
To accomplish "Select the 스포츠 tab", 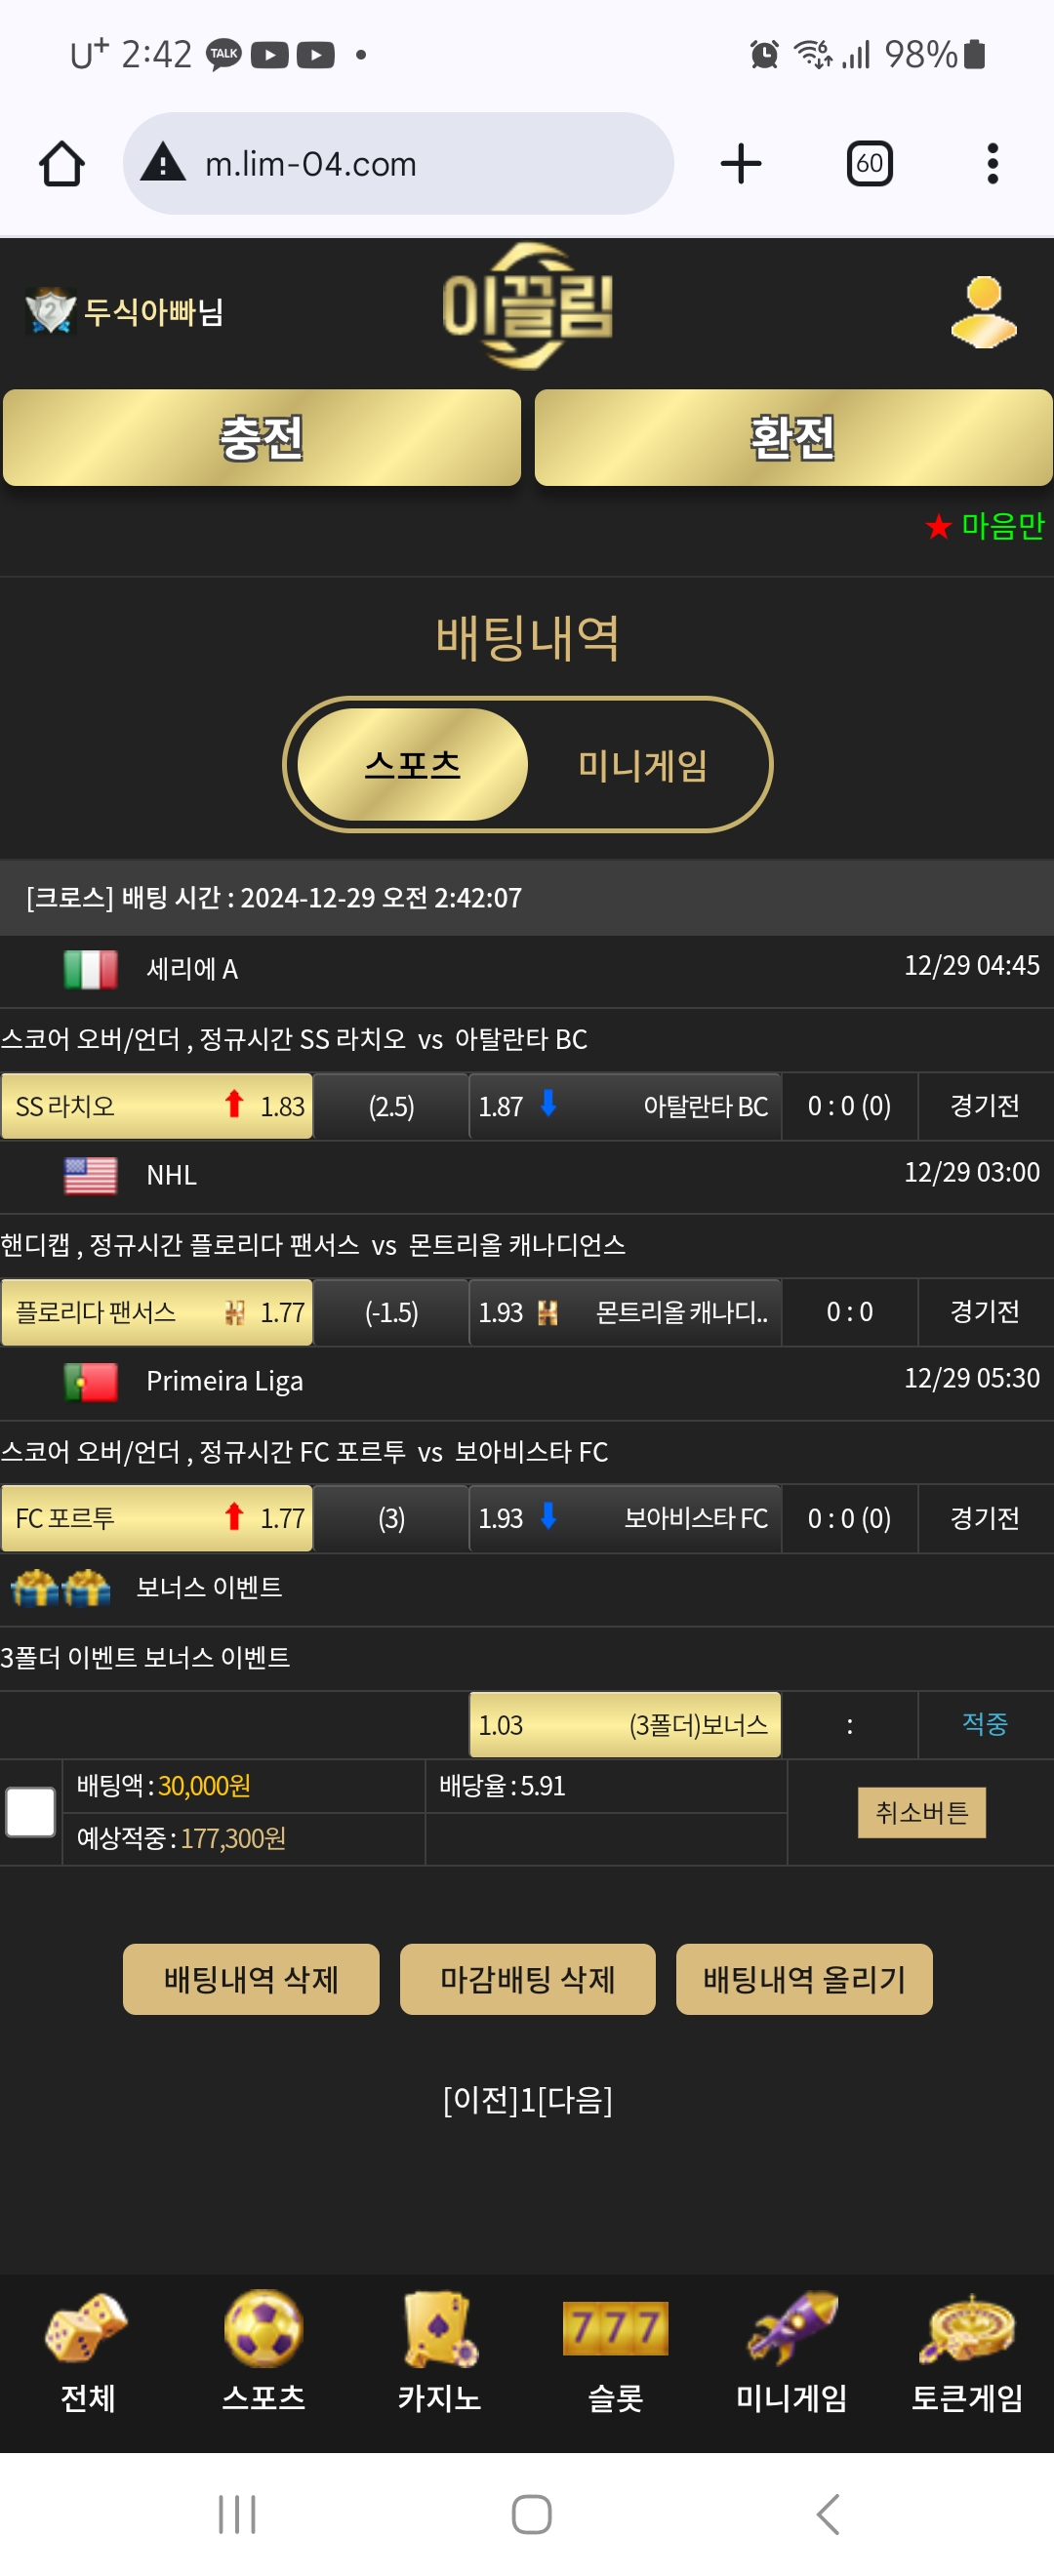I will coord(413,765).
